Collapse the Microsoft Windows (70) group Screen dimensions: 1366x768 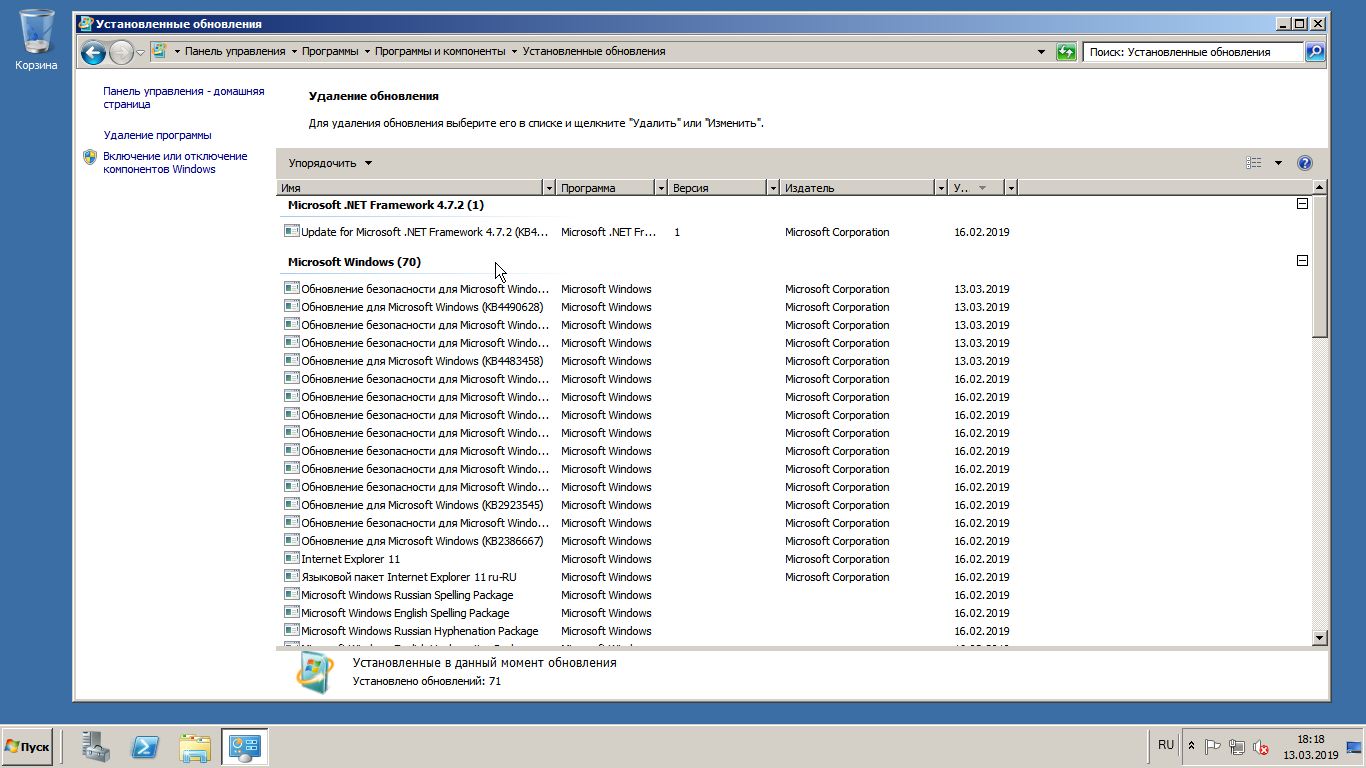[1302, 261]
